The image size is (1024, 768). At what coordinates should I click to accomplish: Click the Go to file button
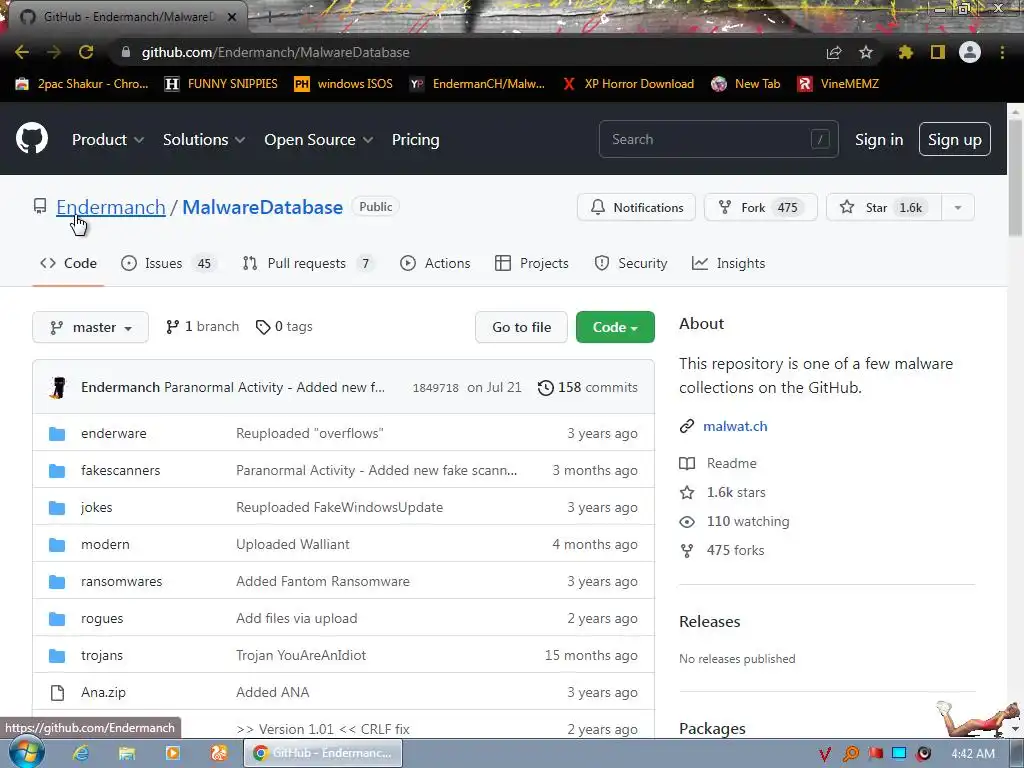522,327
